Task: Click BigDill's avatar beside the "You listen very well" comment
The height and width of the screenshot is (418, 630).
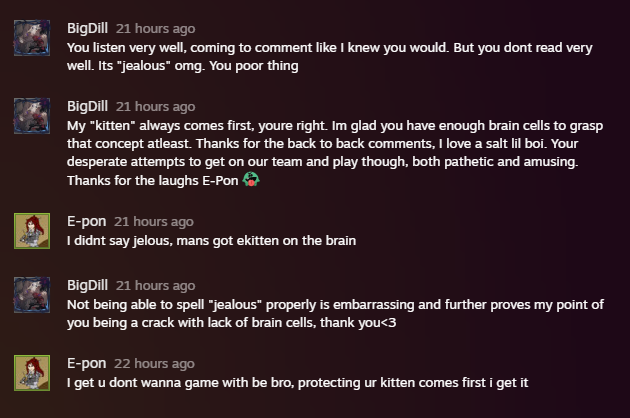Action: point(32,39)
